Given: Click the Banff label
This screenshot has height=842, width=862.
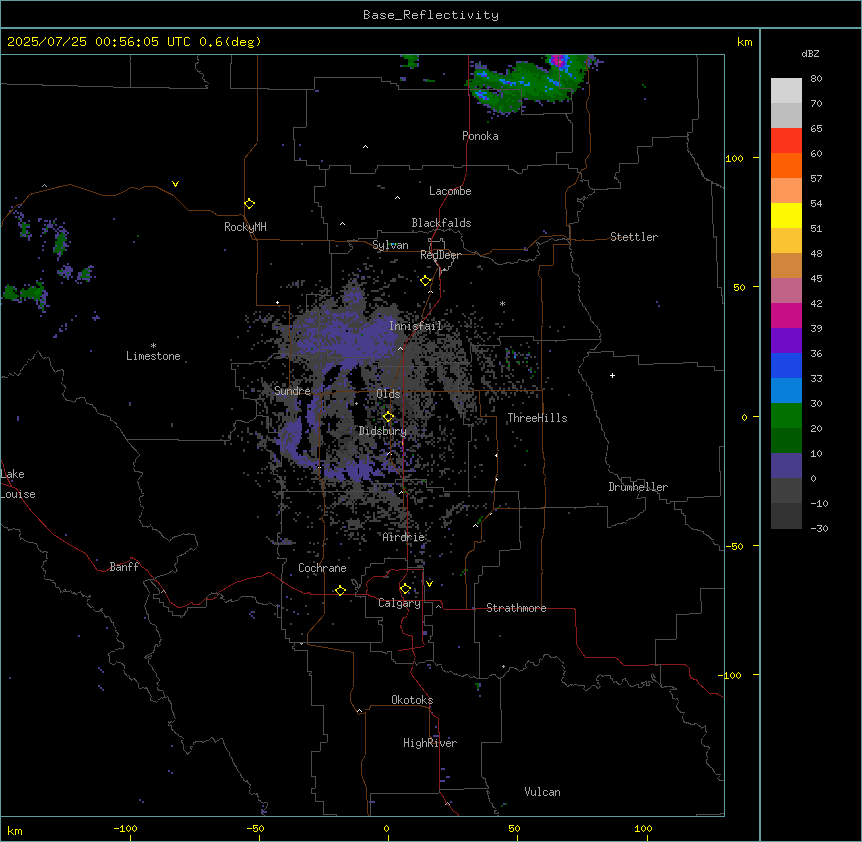Looking at the screenshot, I should (x=124, y=567).
